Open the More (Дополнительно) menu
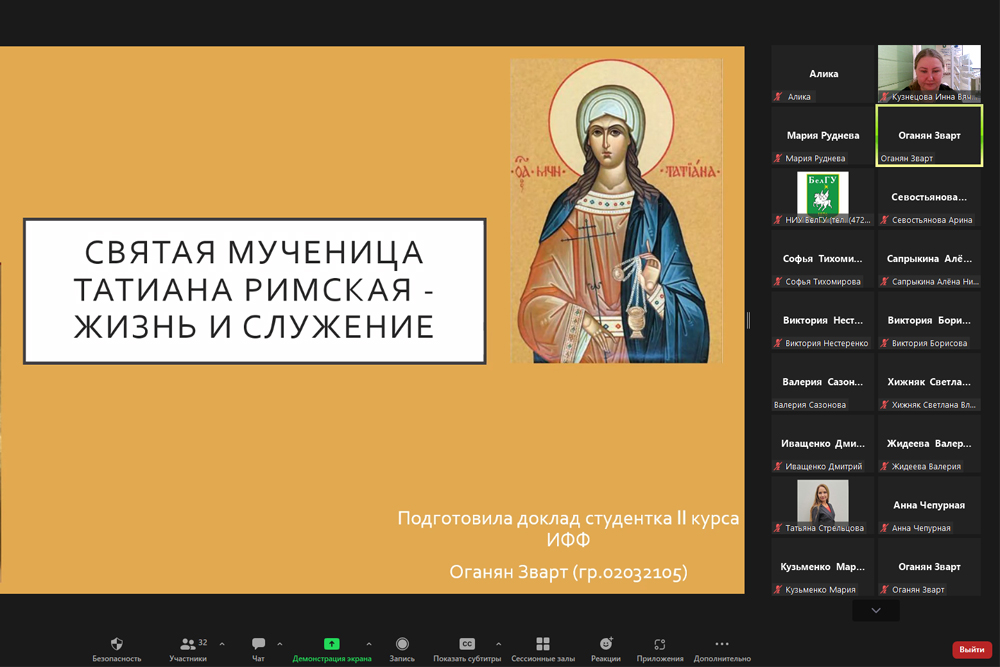Image resolution: width=1000 pixels, height=667 pixels. pyautogui.click(x=722, y=645)
